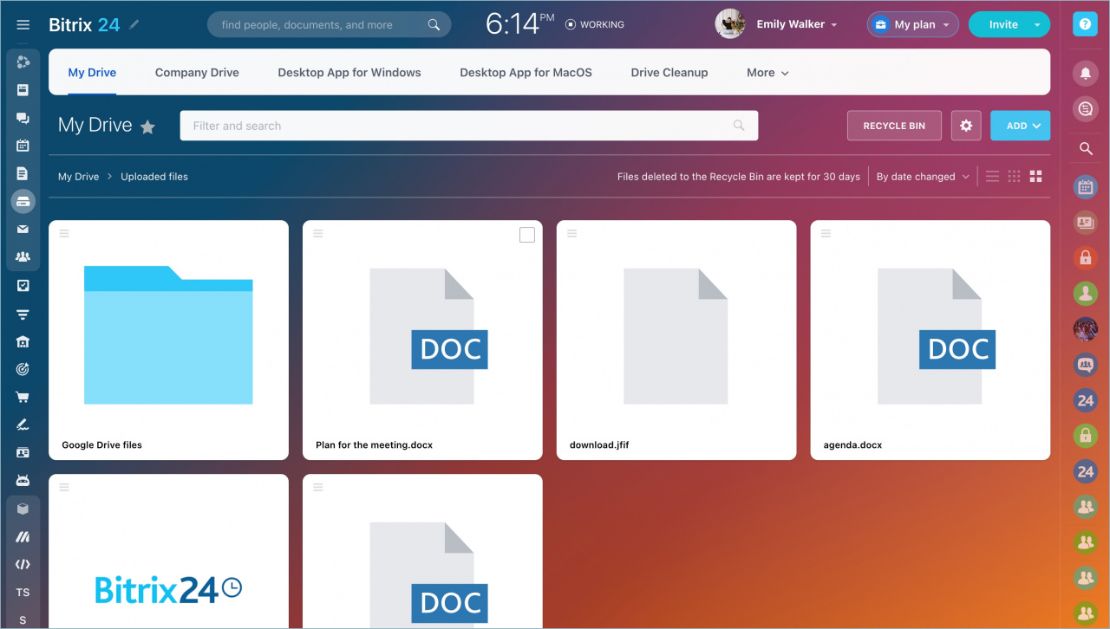Image resolution: width=1110 pixels, height=629 pixels.
Task: Open the By date changed sort dropdown
Action: 922,177
